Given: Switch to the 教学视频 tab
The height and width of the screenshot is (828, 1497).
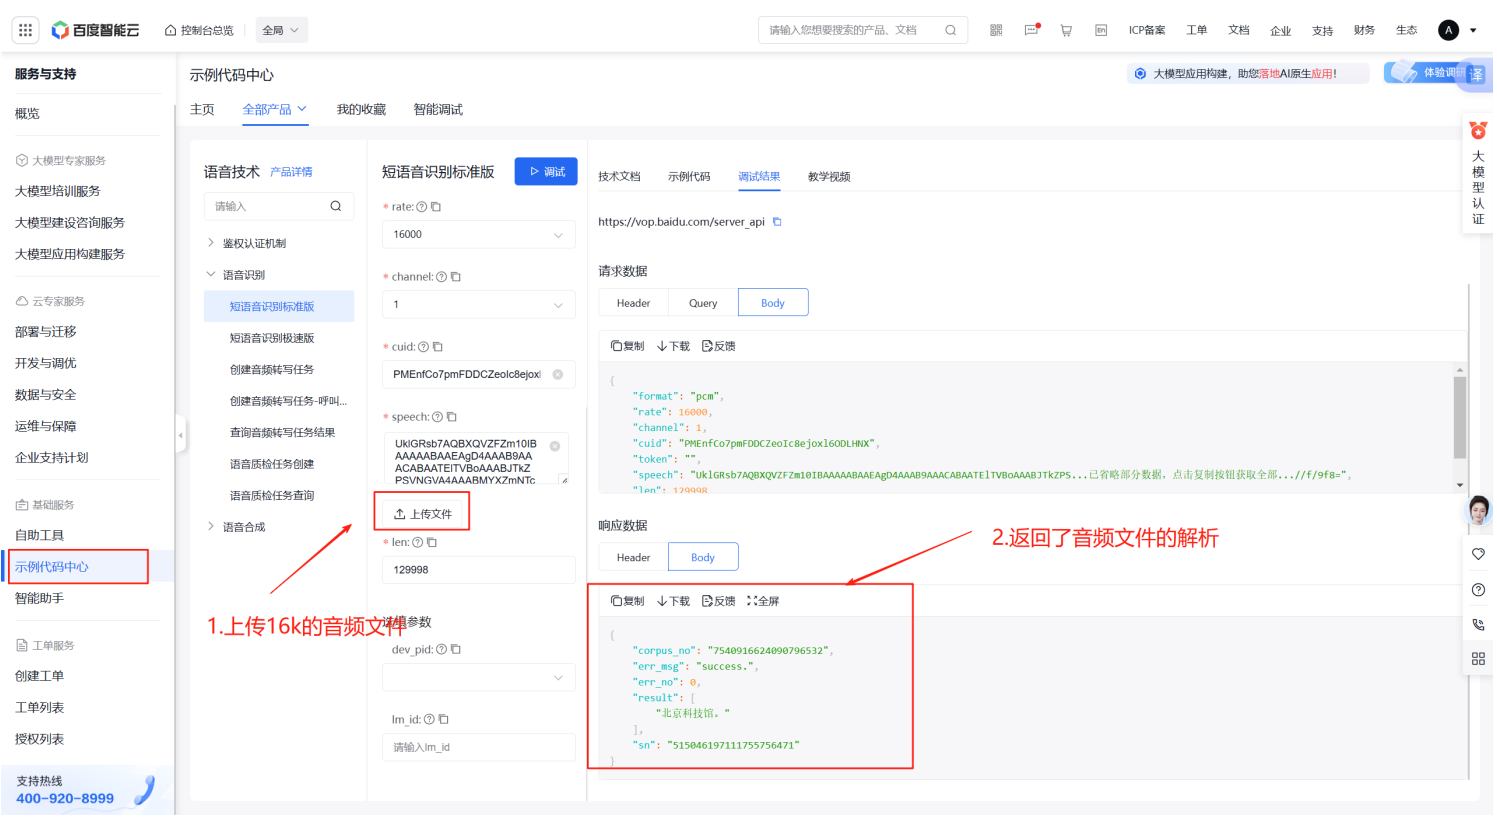Looking at the screenshot, I should [829, 177].
